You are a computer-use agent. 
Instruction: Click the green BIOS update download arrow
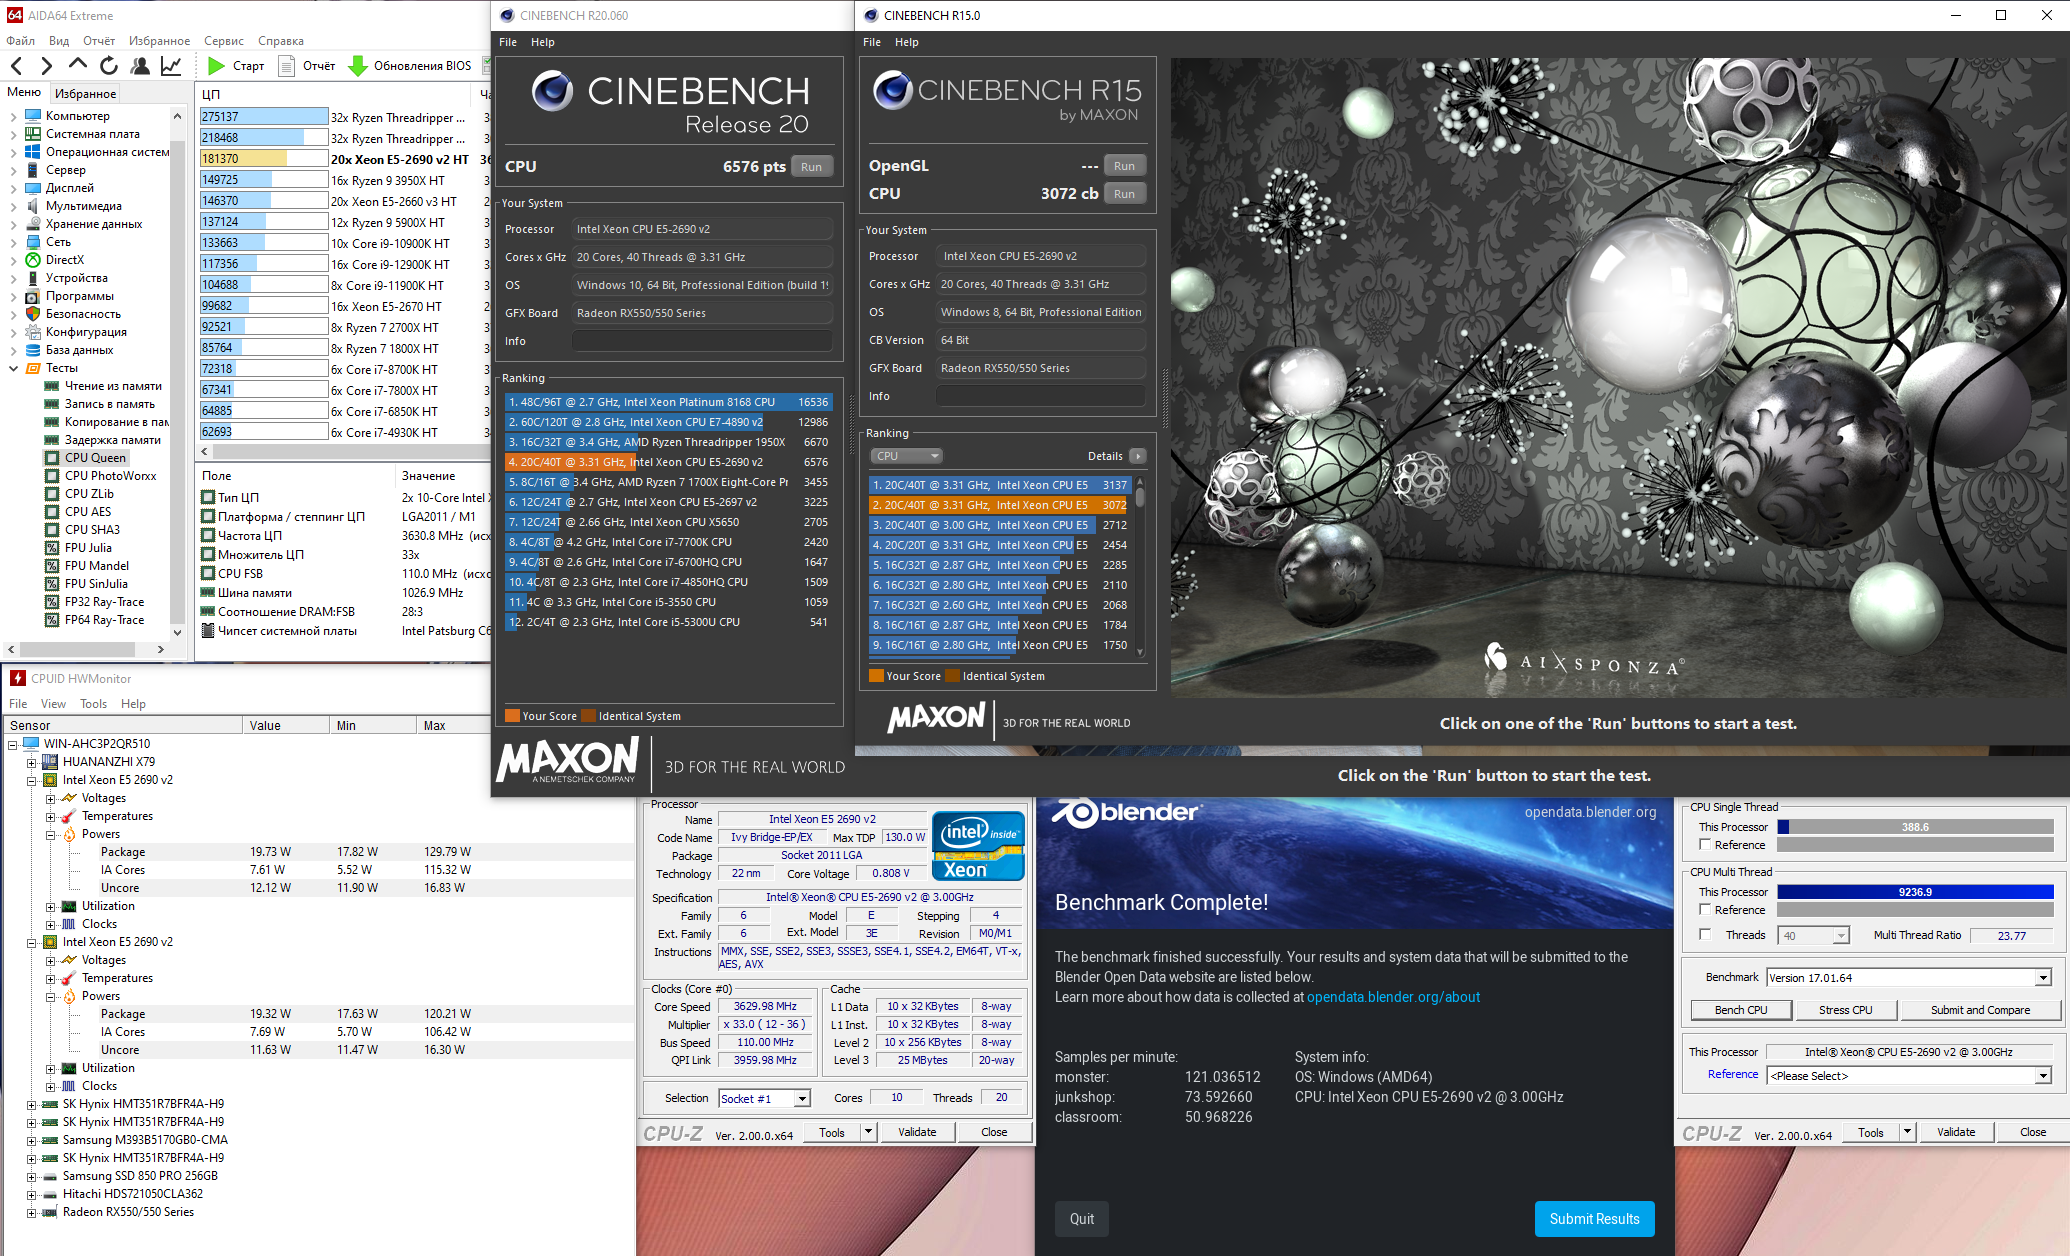coord(357,66)
